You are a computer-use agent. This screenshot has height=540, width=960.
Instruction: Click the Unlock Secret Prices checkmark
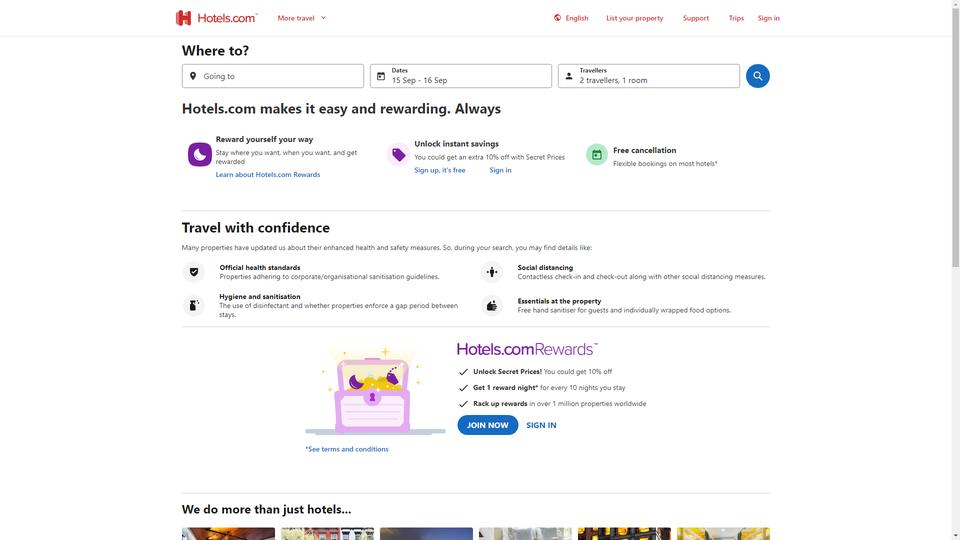463,372
